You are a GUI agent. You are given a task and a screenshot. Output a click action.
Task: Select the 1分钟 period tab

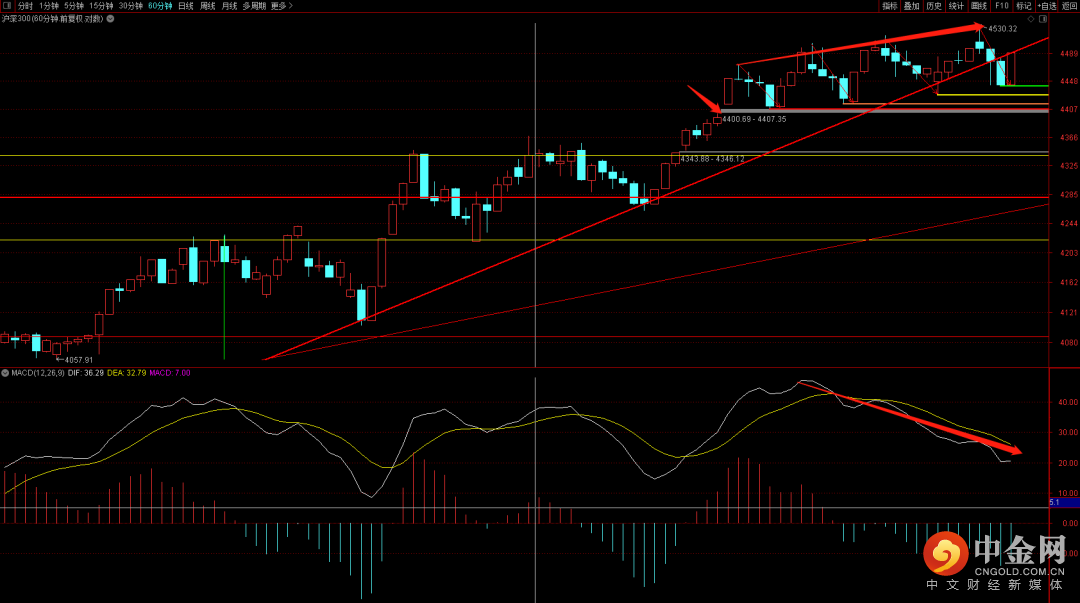coord(49,6)
